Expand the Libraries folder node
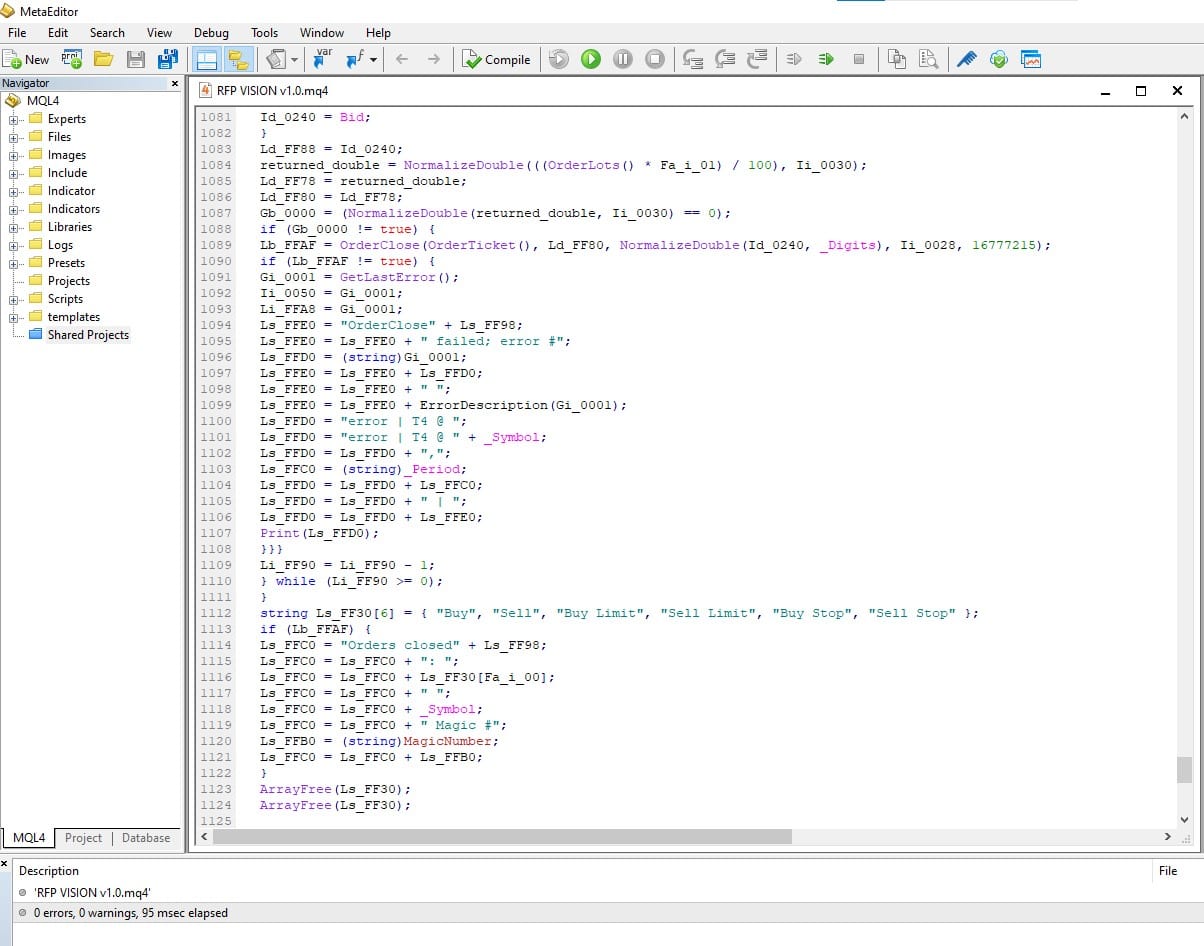The width and height of the screenshot is (1204, 946). tap(14, 227)
